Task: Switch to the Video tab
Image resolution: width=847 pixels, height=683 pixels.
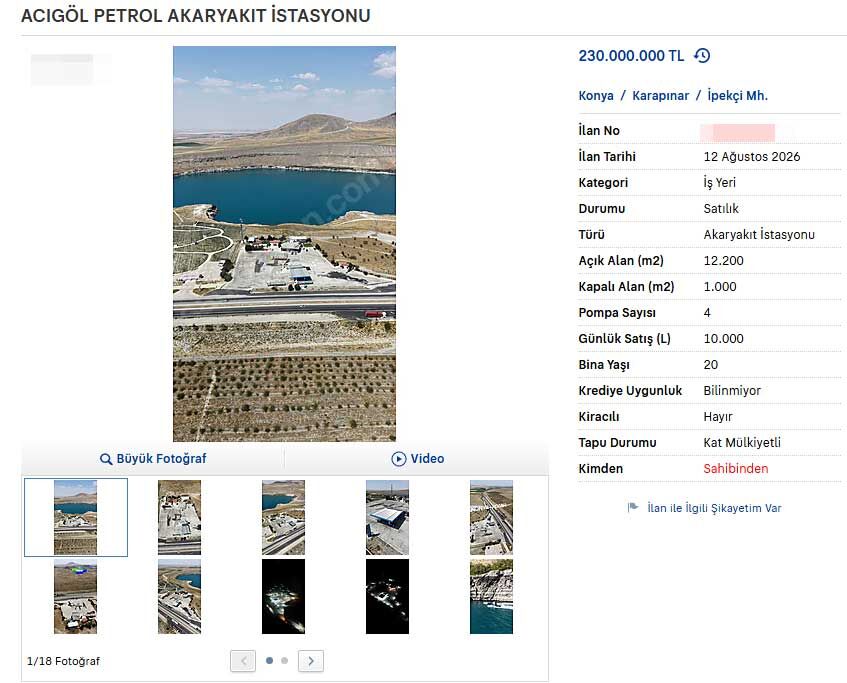Action: 417,459
